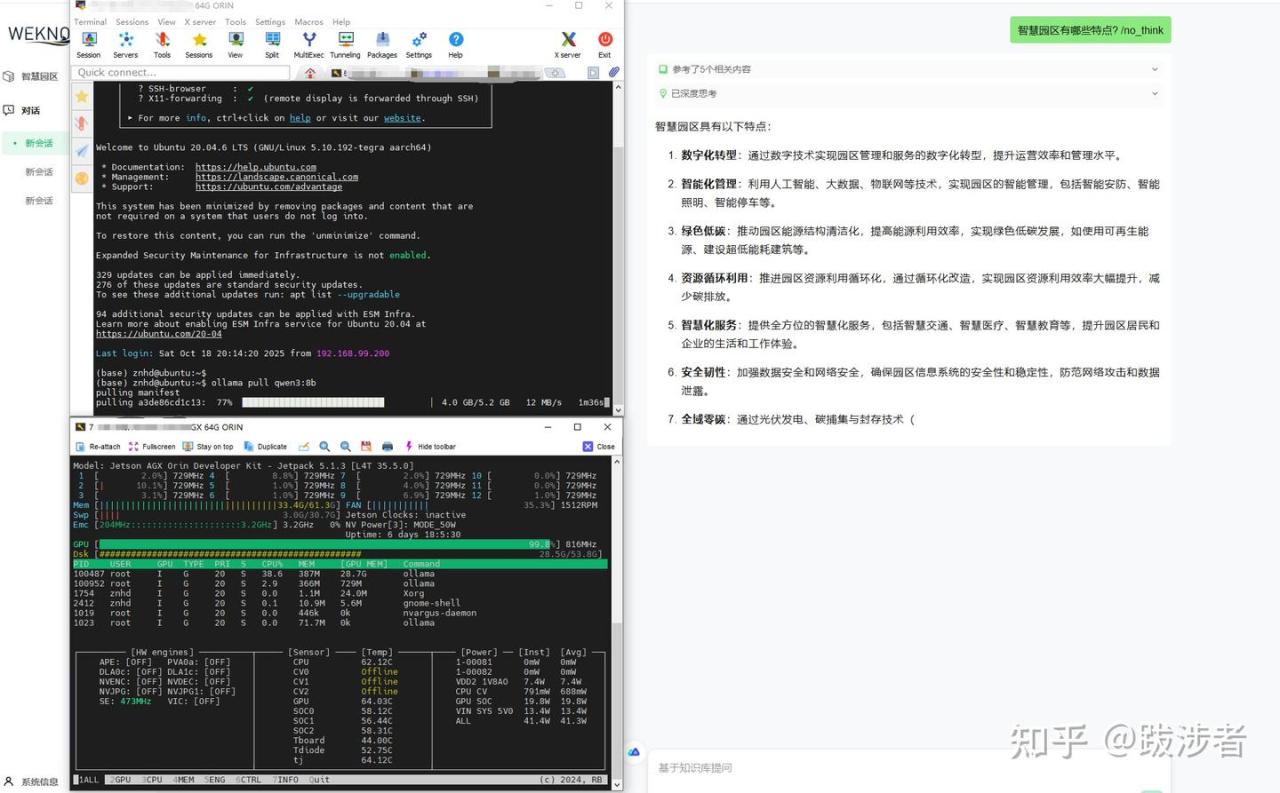Click the Tunneling toolbar icon

pyautogui.click(x=345, y=44)
